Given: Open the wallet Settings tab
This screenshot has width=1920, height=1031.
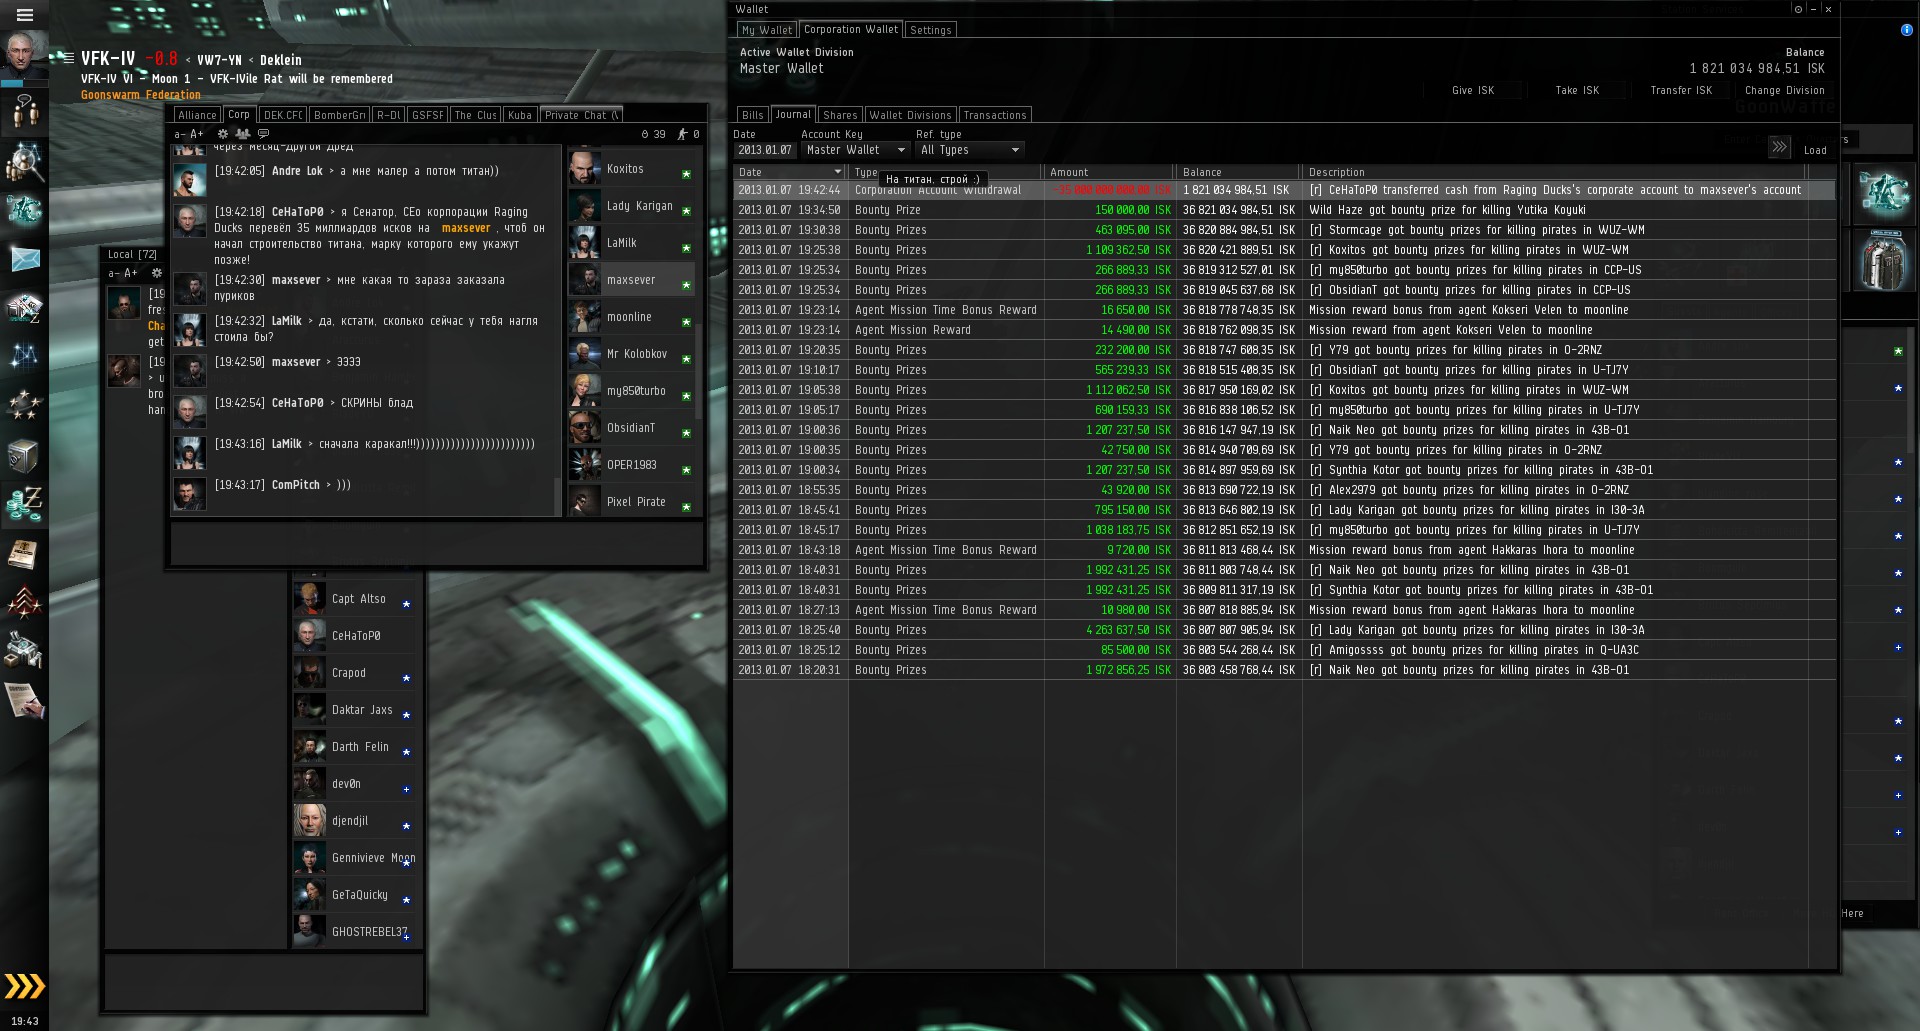Looking at the screenshot, I should [931, 30].
